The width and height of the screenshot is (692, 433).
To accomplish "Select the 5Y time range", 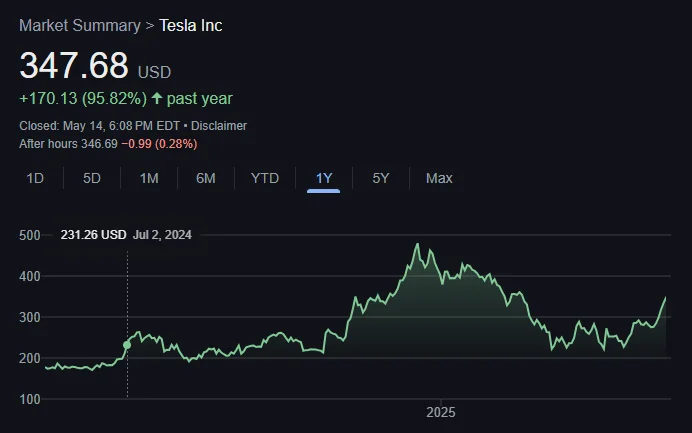I will (x=381, y=178).
